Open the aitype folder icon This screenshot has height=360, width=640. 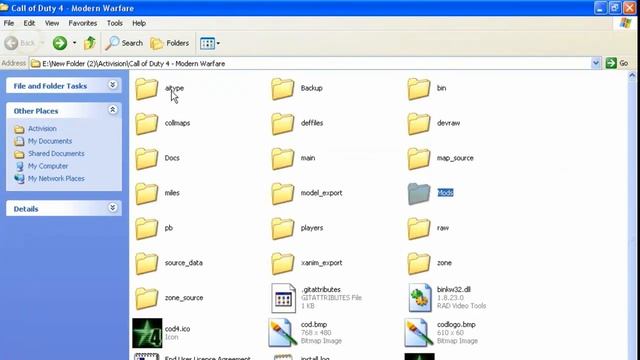(147, 89)
